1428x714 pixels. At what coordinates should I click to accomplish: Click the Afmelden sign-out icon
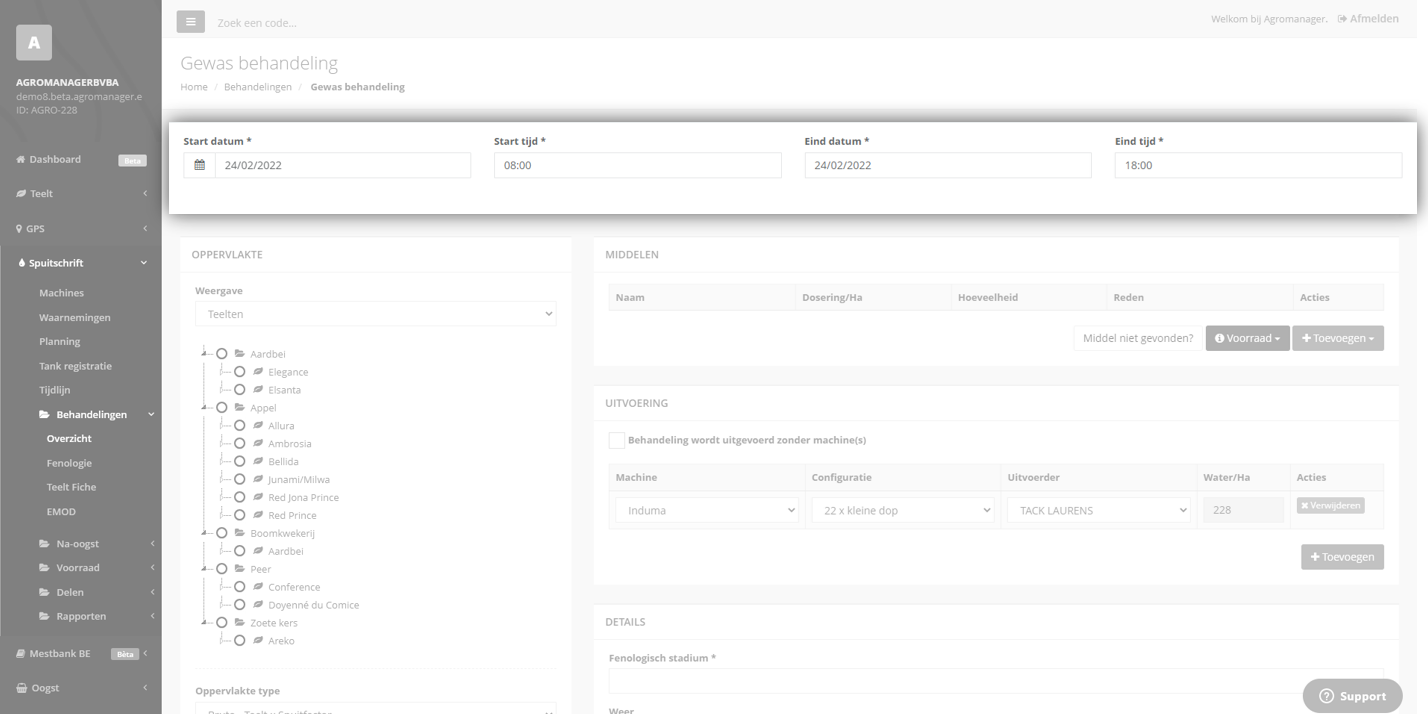pyautogui.click(x=1342, y=19)
